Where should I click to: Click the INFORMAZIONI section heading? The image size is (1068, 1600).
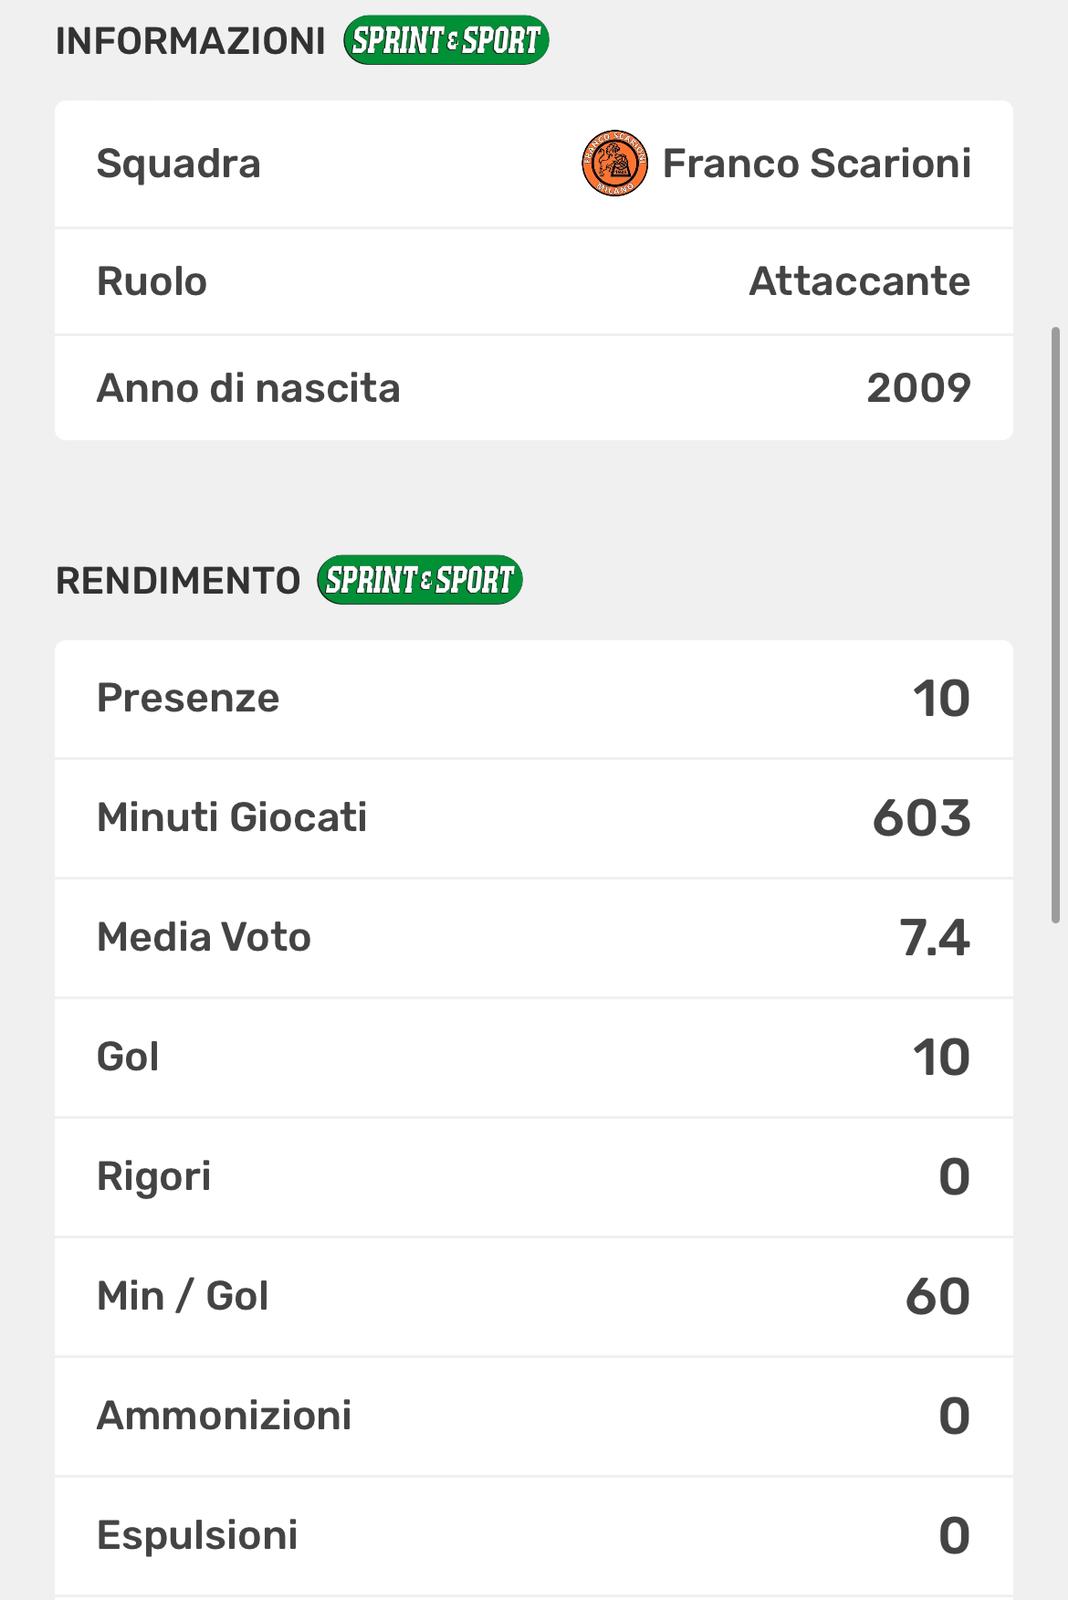(190, 41)
